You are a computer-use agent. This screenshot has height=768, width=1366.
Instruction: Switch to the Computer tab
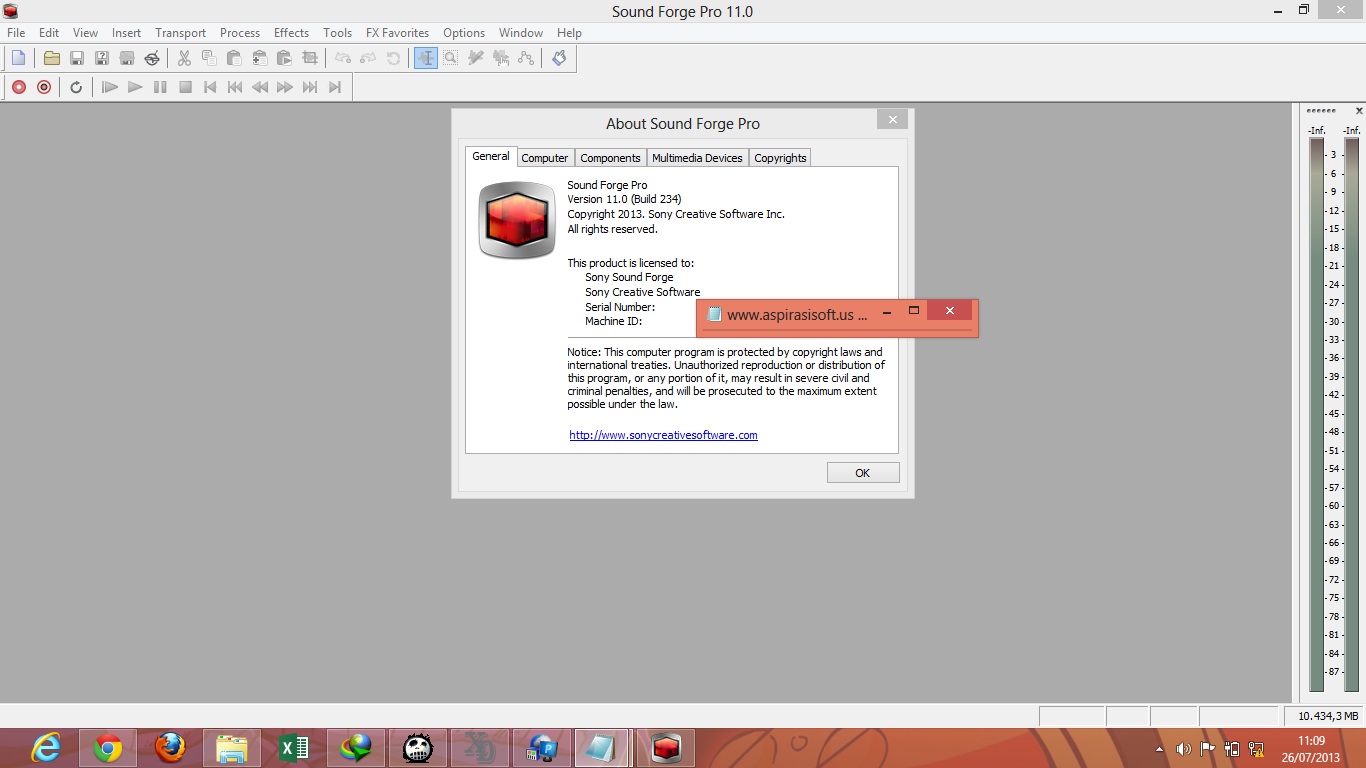(545, 158)
